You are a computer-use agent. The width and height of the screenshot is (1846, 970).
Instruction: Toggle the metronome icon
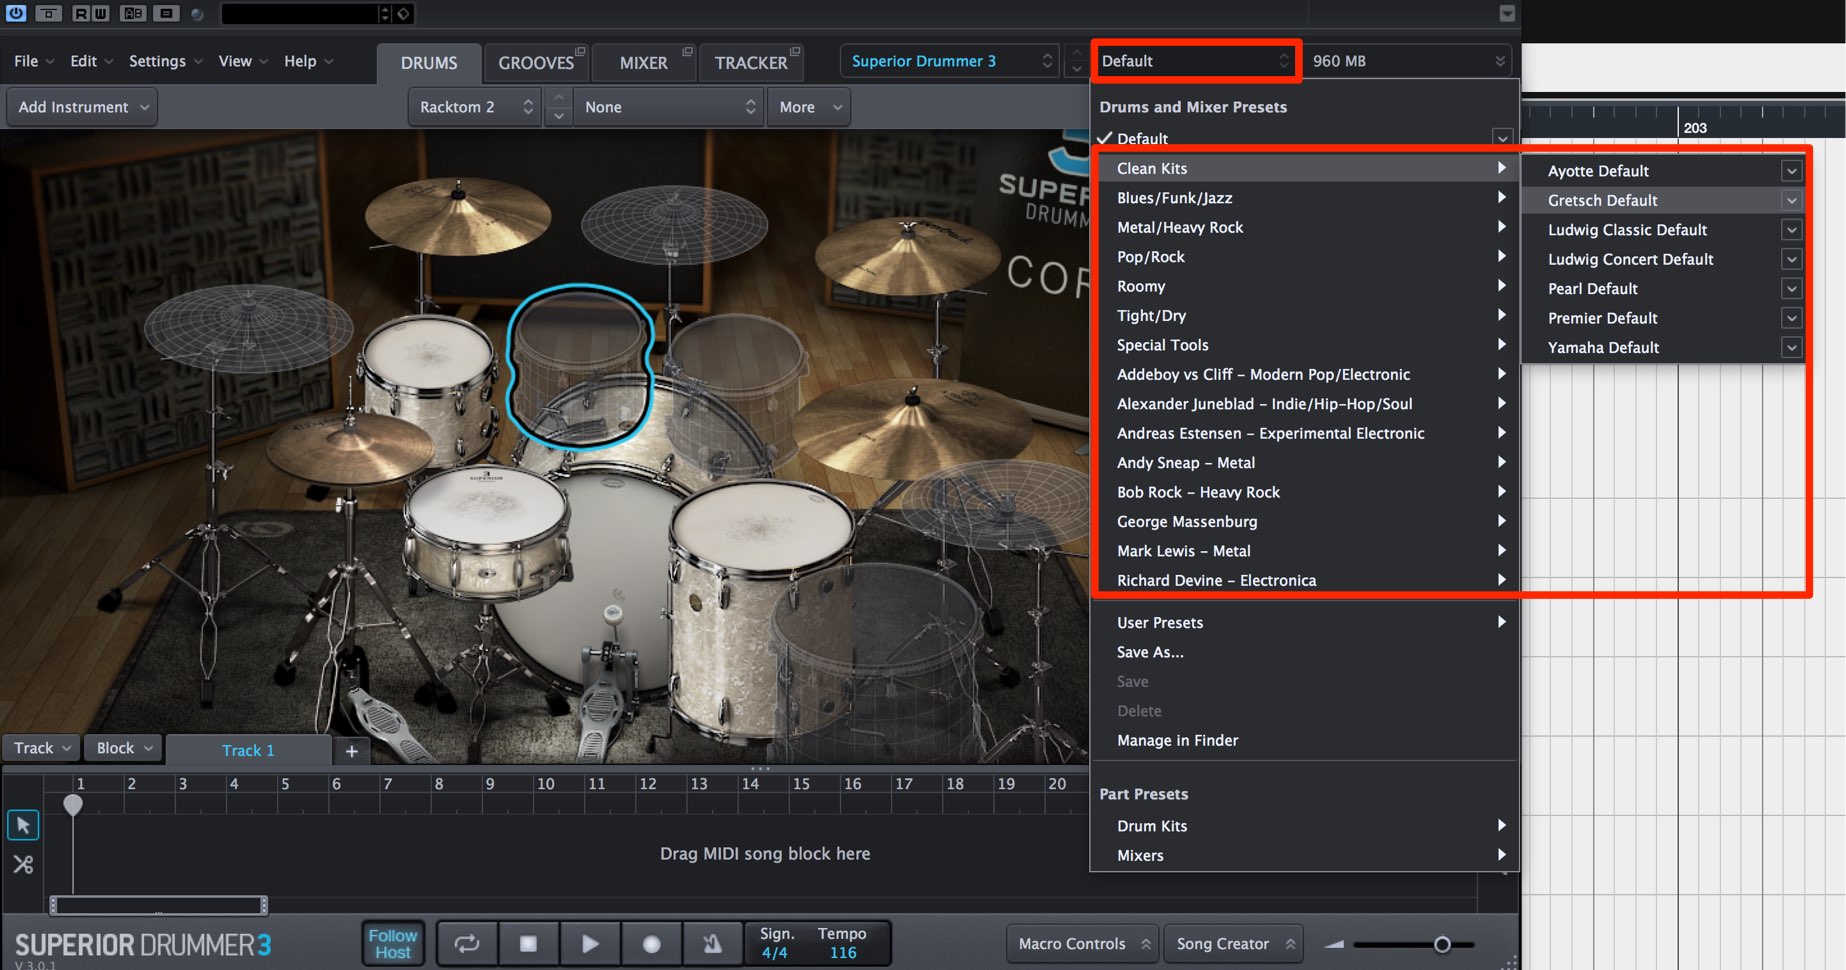click(712, 943)
